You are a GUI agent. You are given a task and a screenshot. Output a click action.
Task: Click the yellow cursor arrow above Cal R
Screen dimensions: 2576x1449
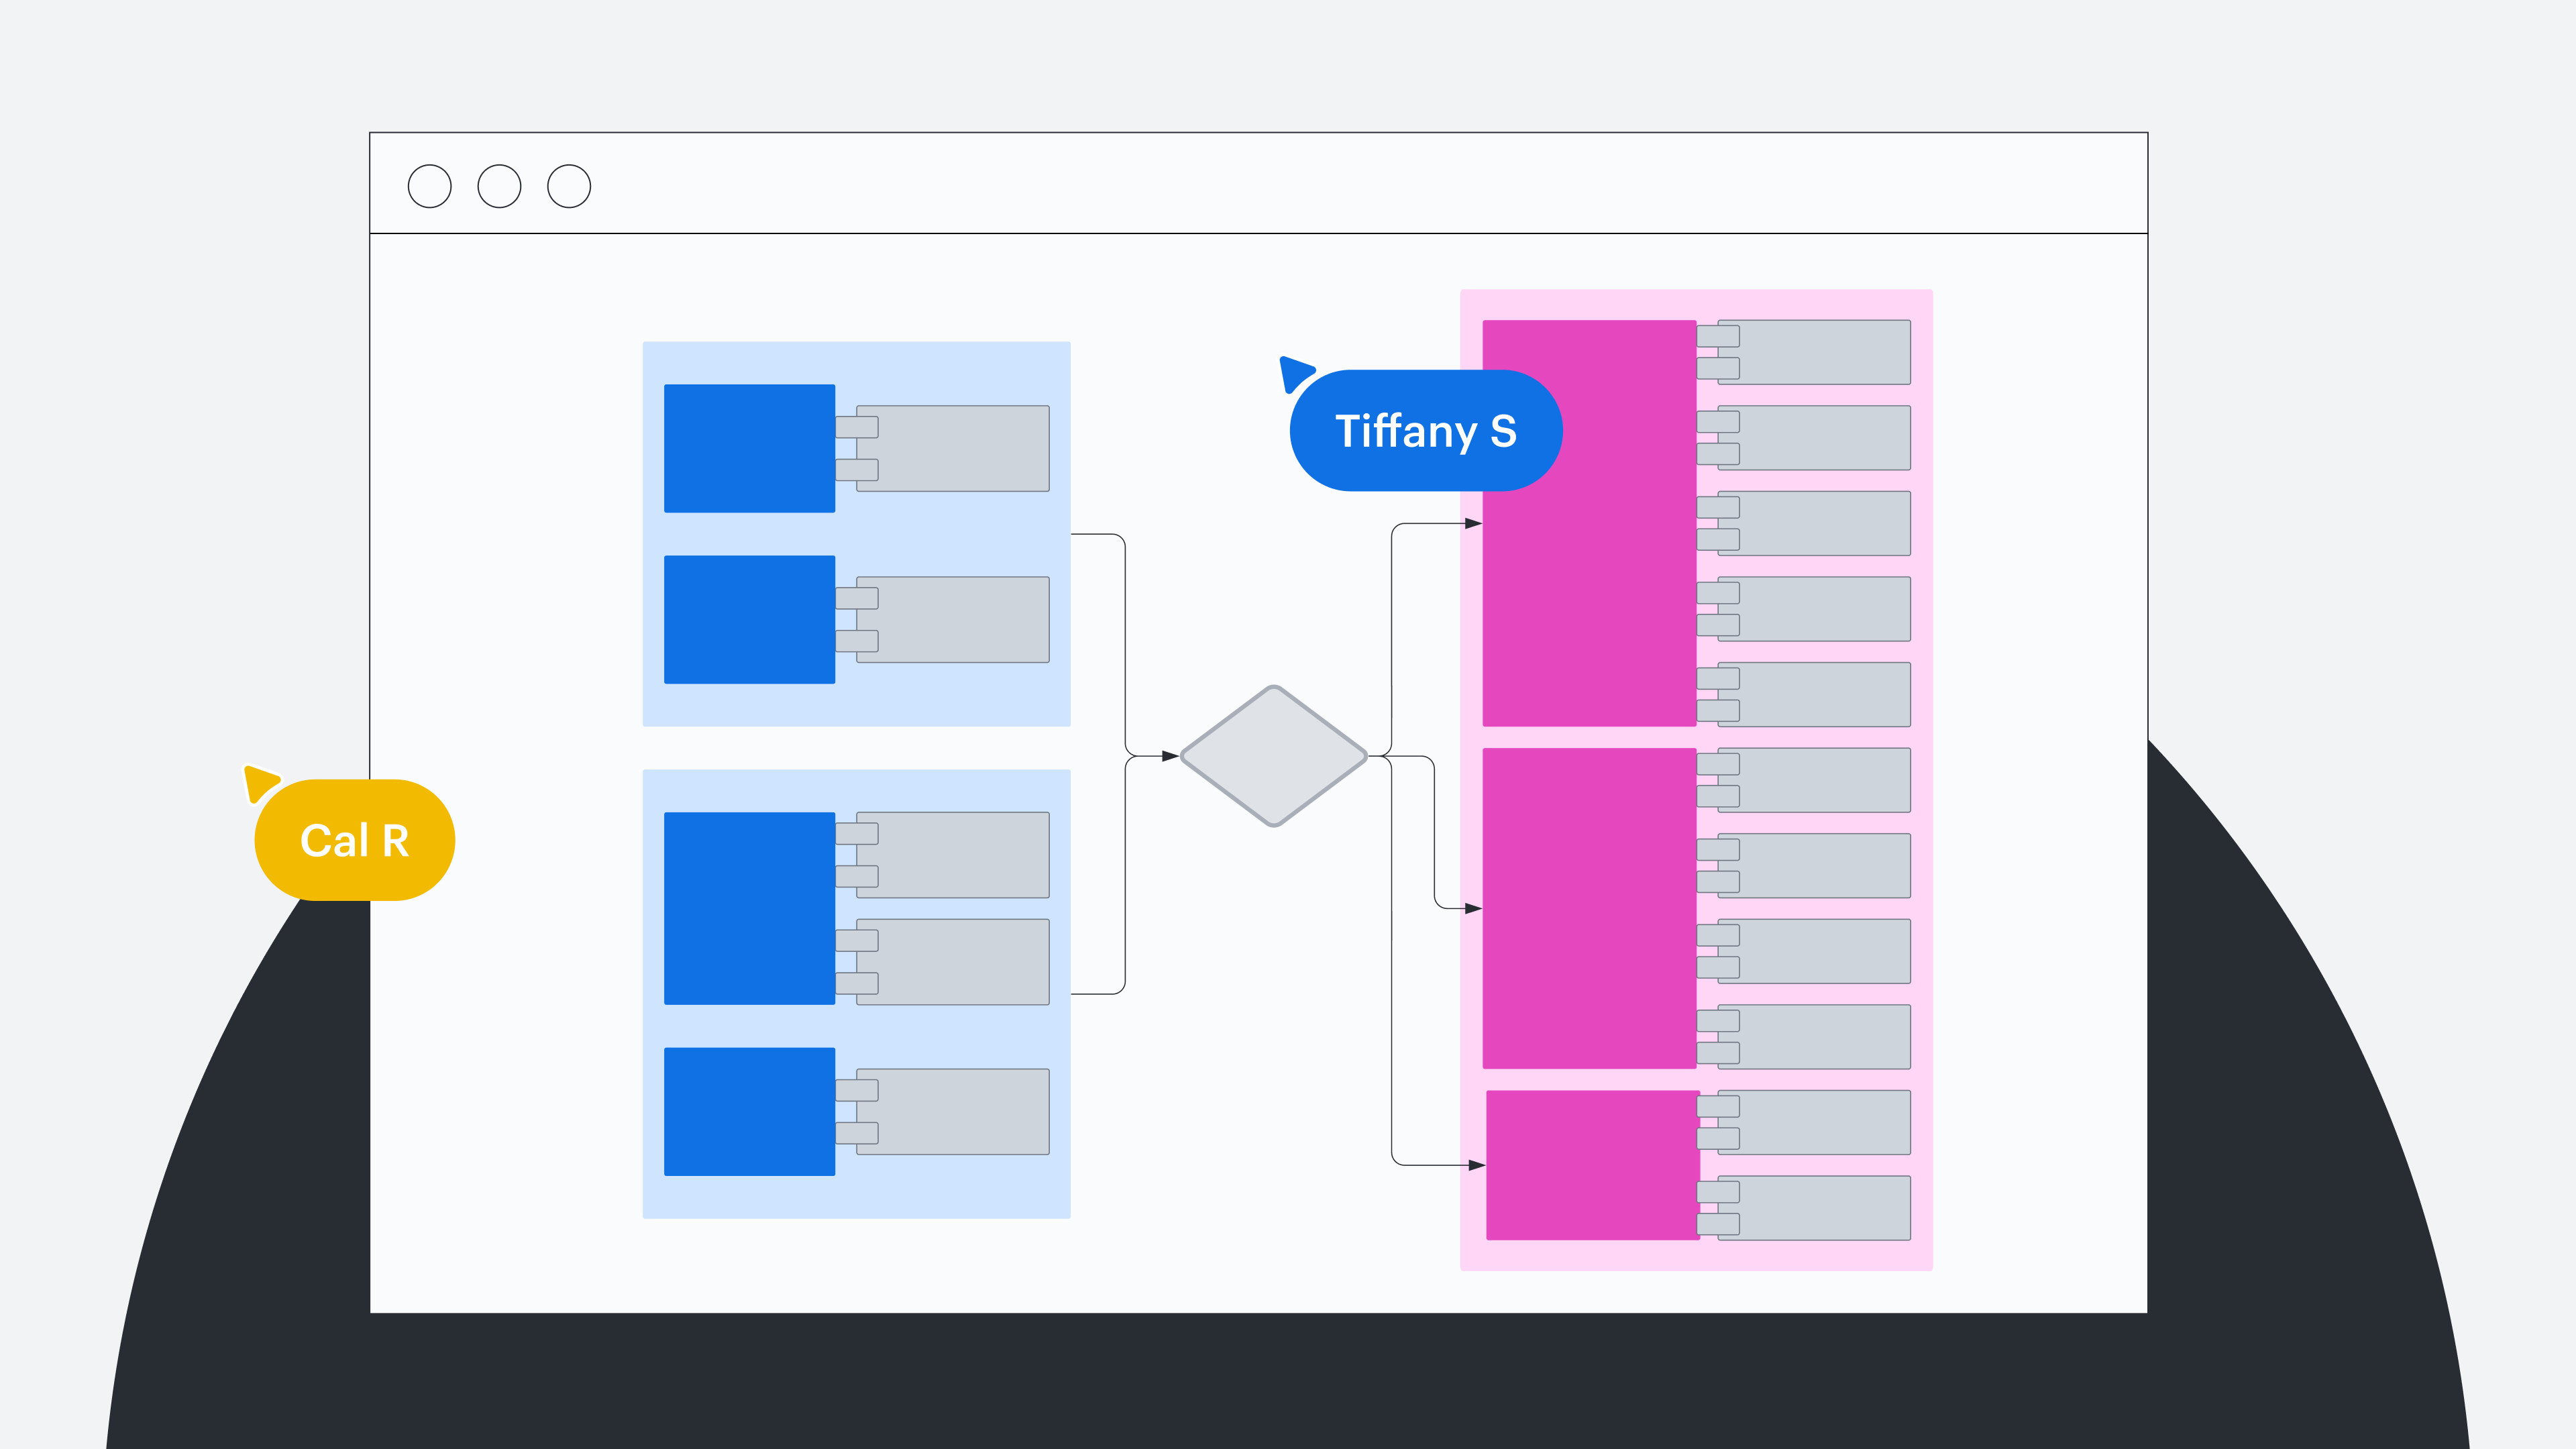(260, 782)
